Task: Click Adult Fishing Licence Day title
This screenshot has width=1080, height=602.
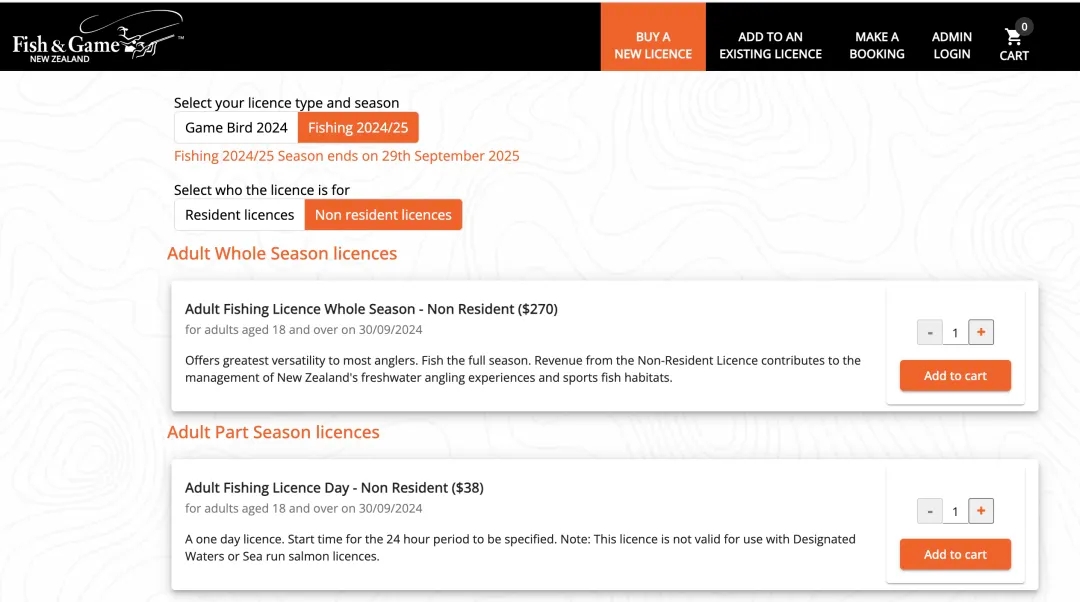Action: point(334,488)
